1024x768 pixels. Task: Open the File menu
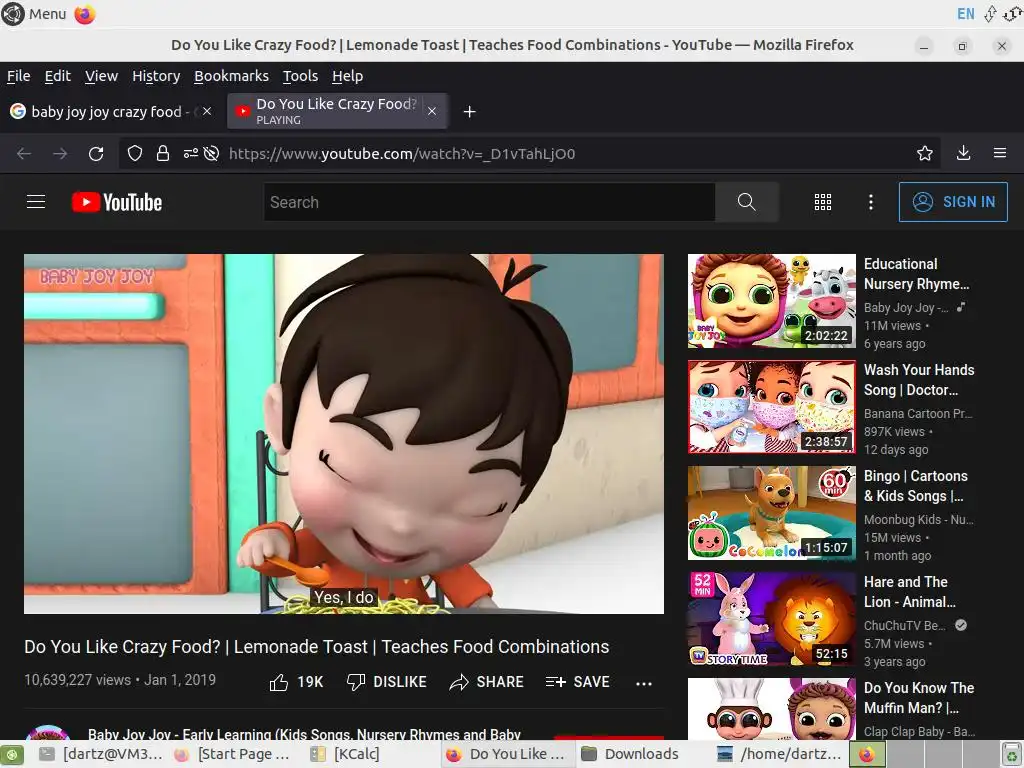18,76
